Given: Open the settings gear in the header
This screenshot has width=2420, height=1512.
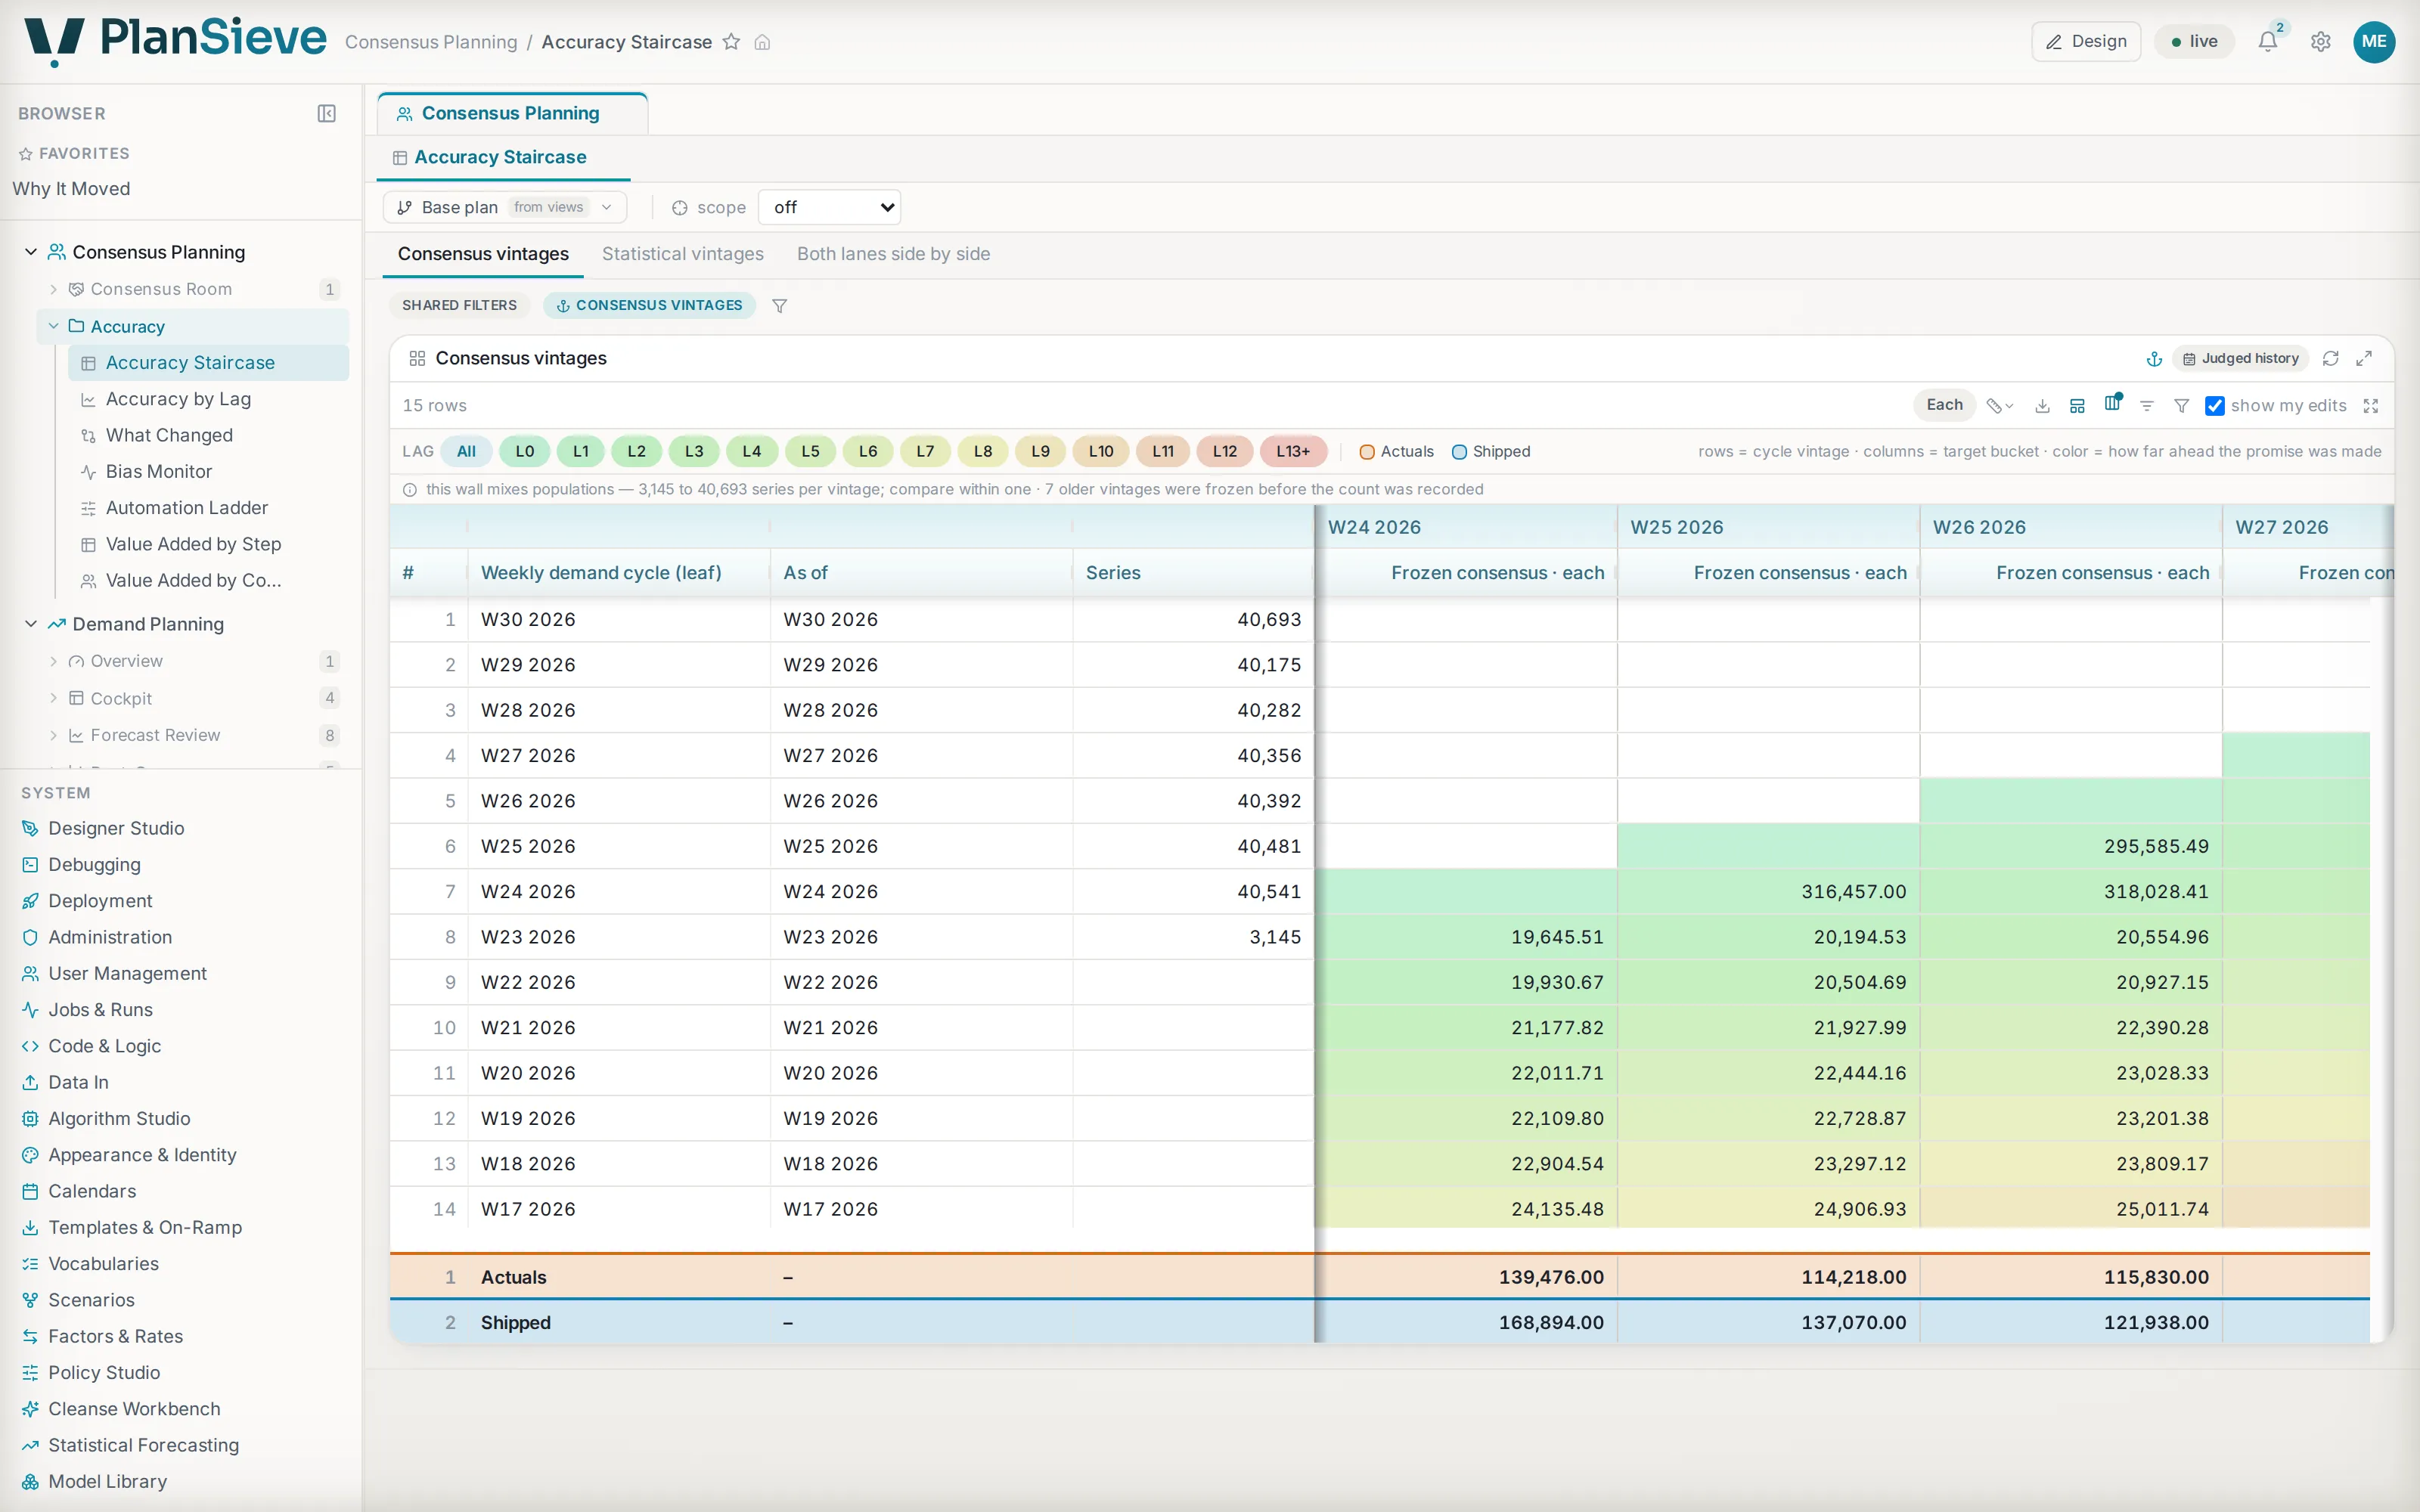Looking at the screenshot, I should click(2321, 41).
